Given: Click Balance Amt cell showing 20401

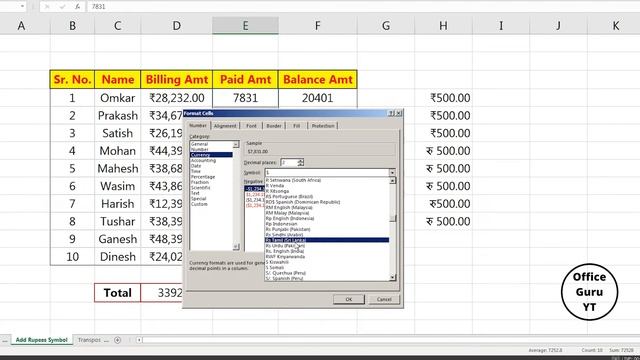Looking at the screenshot, I should coord(318,98).
